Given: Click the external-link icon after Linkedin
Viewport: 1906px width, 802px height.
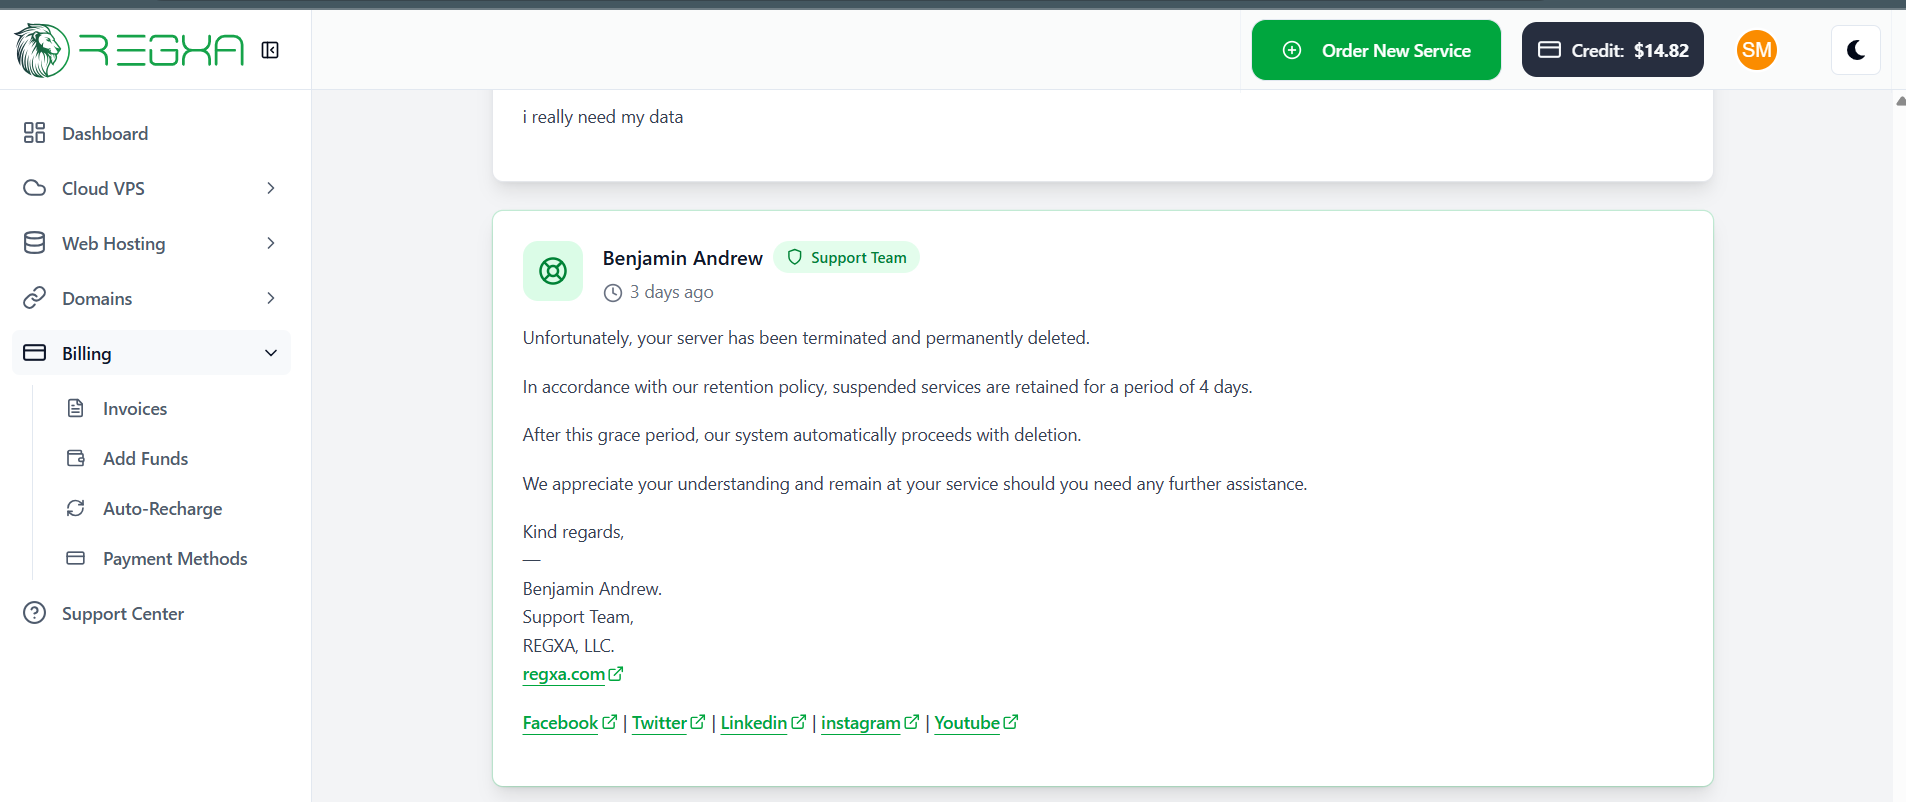Looking at the screenshot, I should 799,722.
